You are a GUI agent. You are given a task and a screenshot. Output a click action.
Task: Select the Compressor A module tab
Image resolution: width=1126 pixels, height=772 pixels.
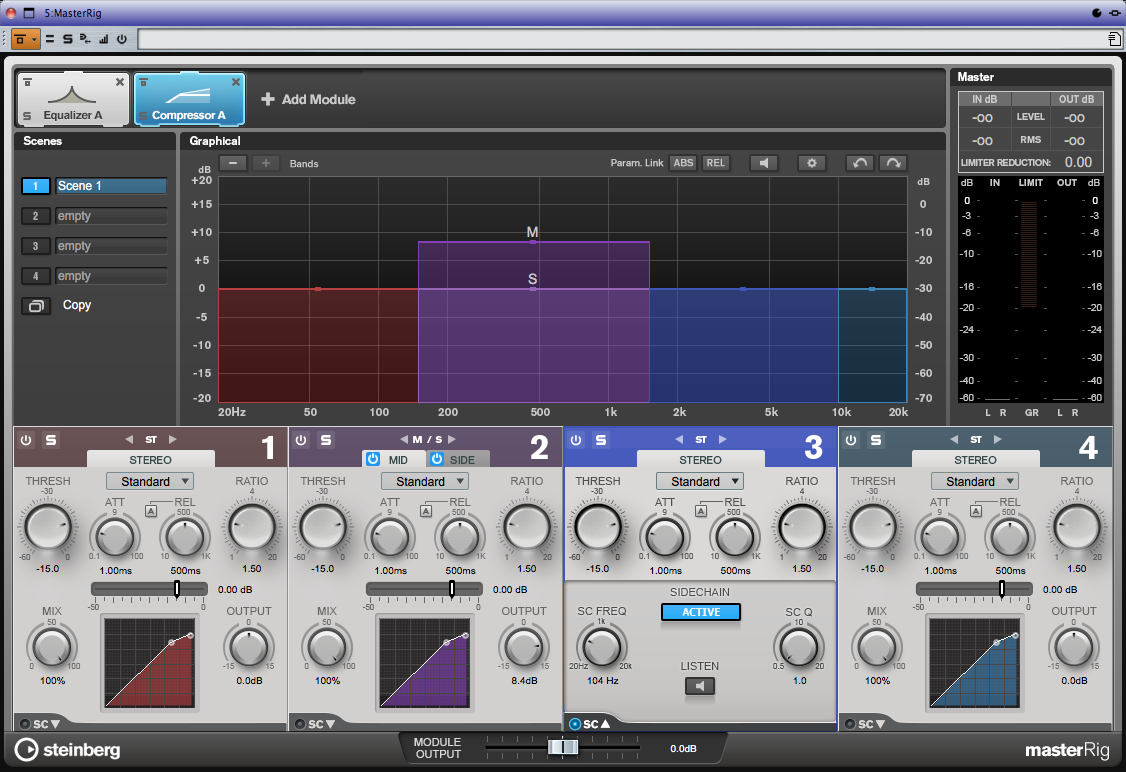click(189, 99)
